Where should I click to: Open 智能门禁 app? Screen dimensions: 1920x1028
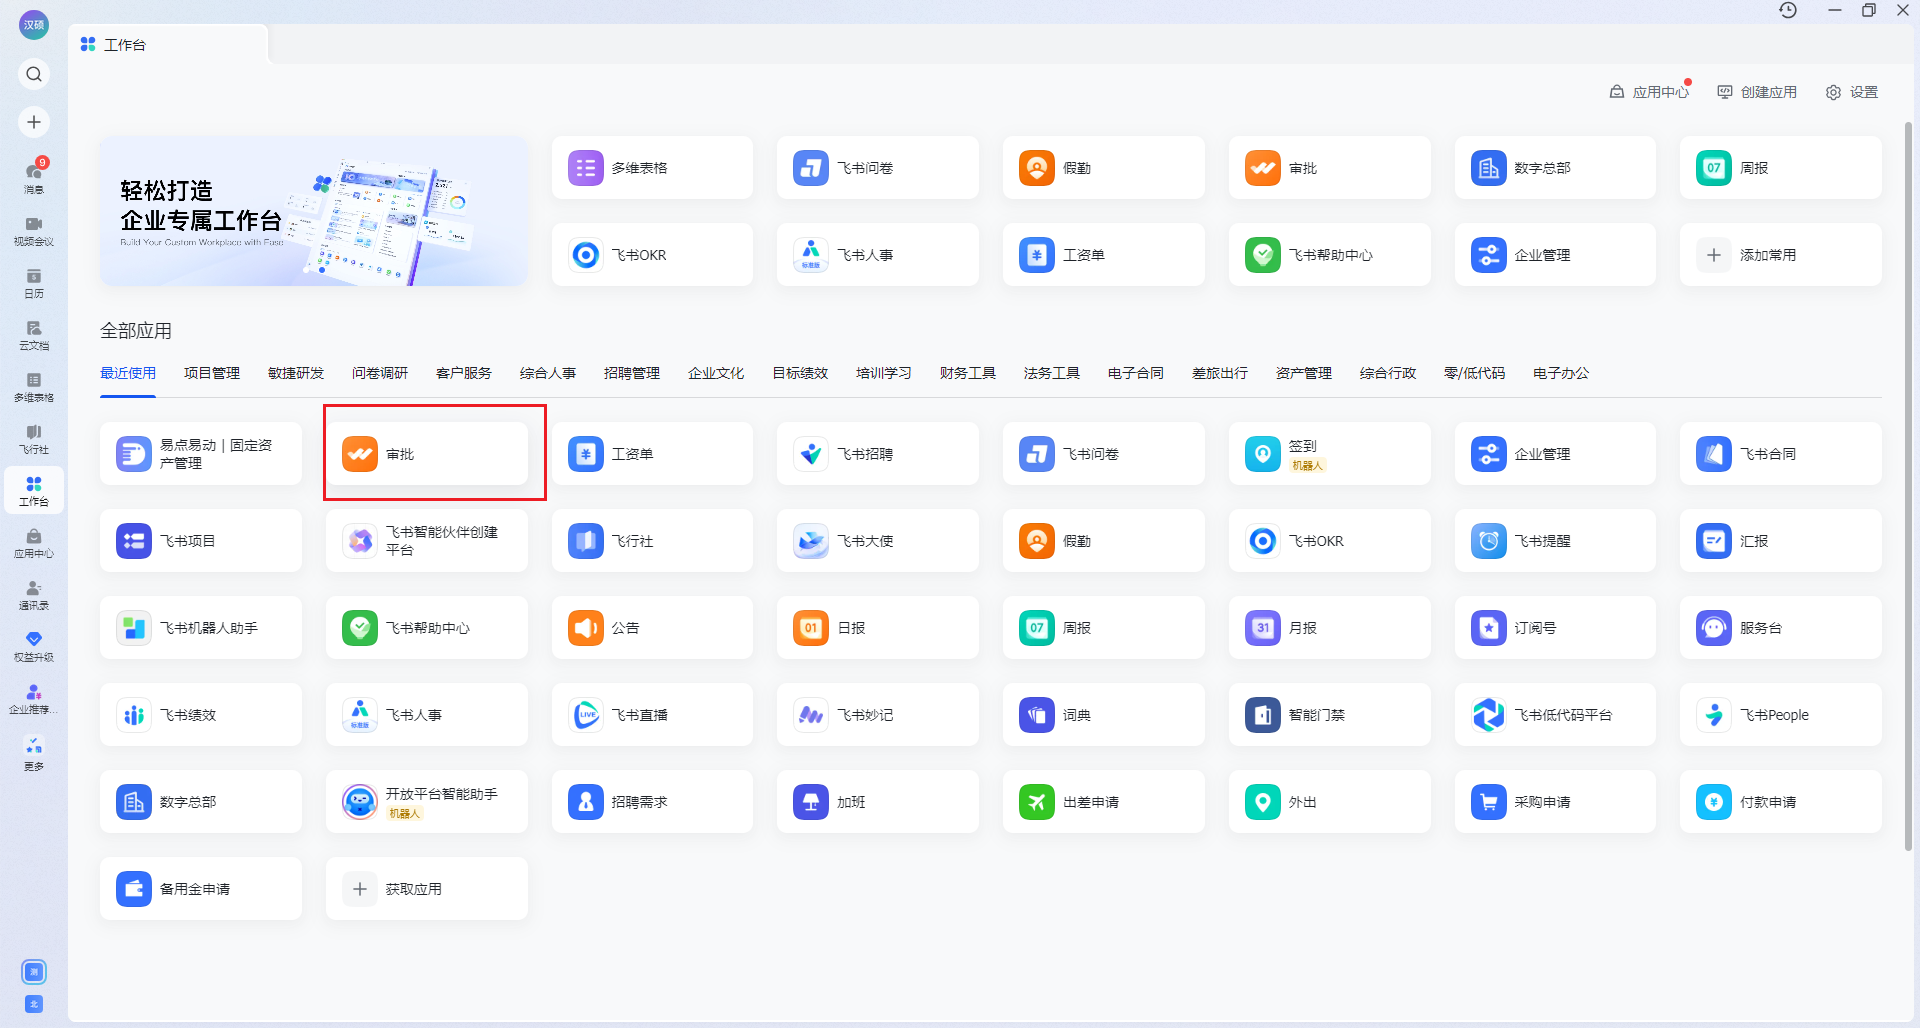(1330, 714)
